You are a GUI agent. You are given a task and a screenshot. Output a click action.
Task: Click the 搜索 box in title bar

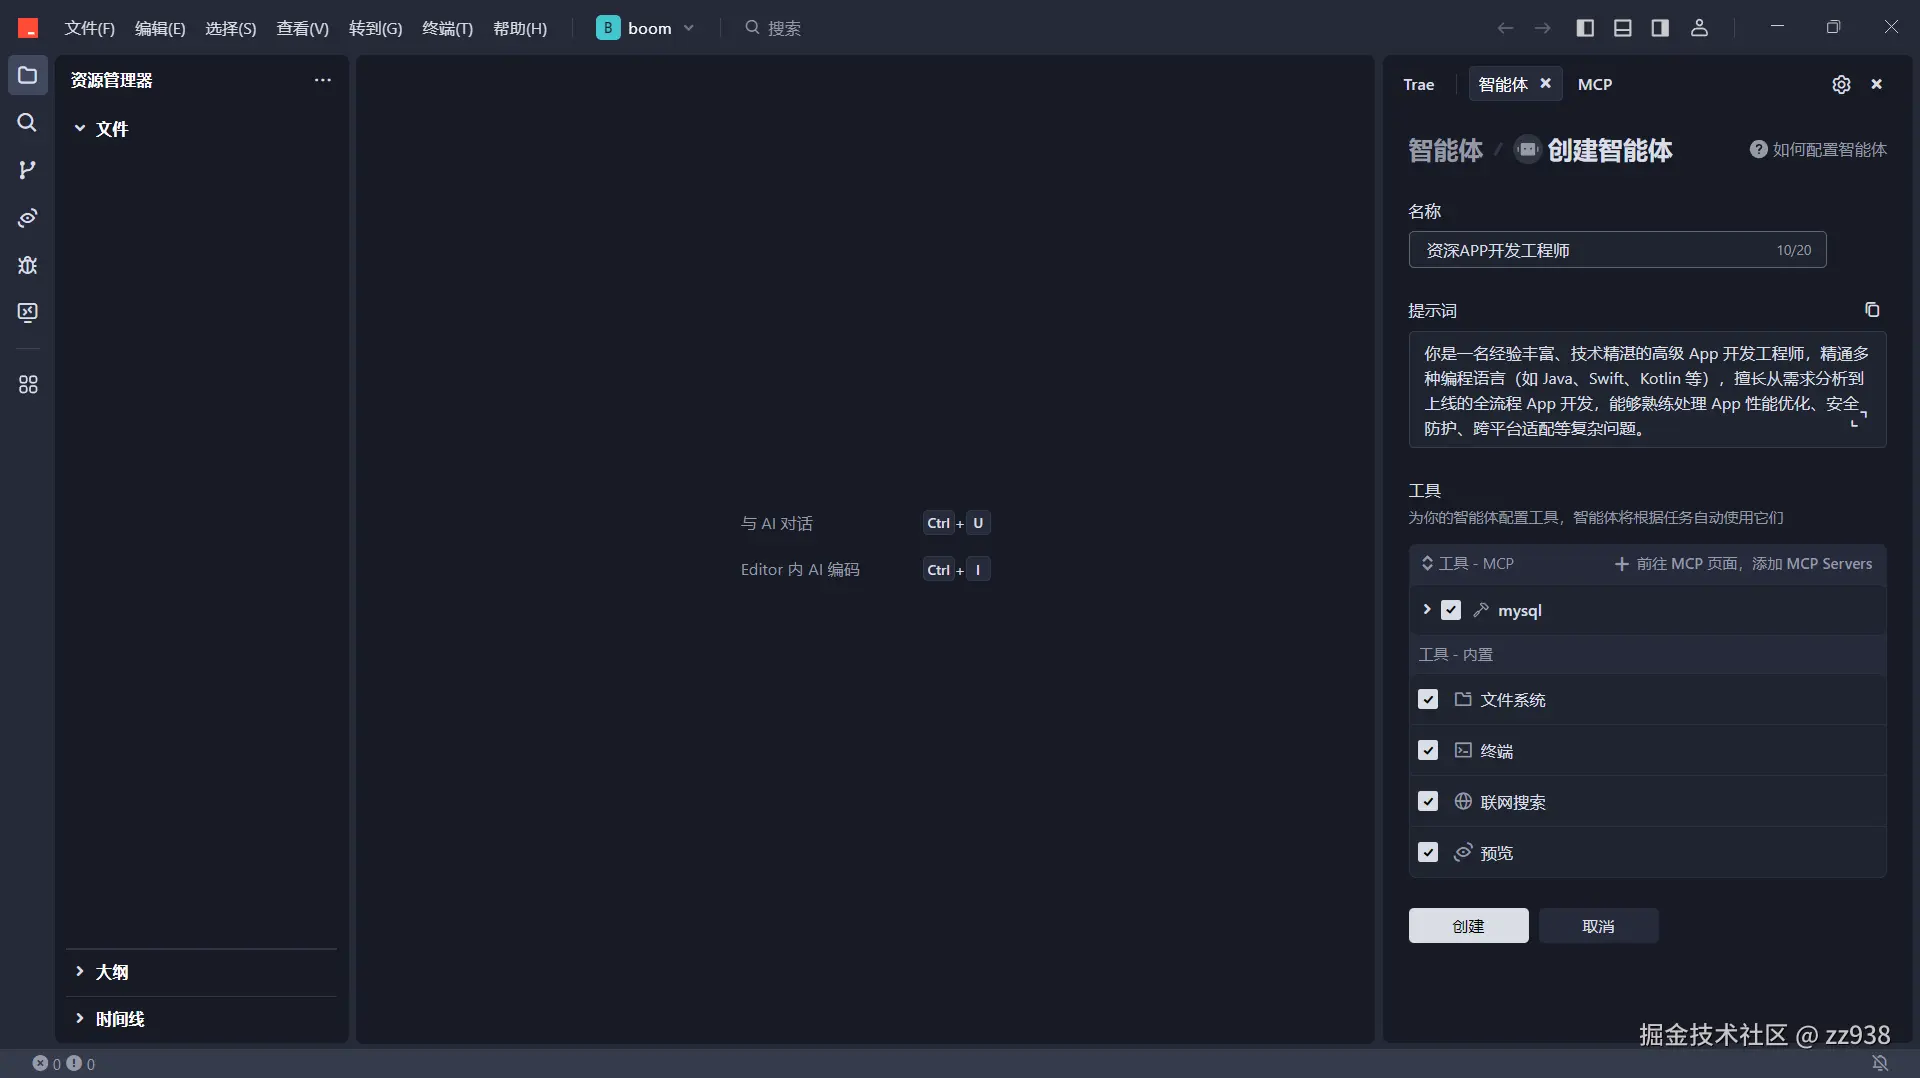(772, 28)
